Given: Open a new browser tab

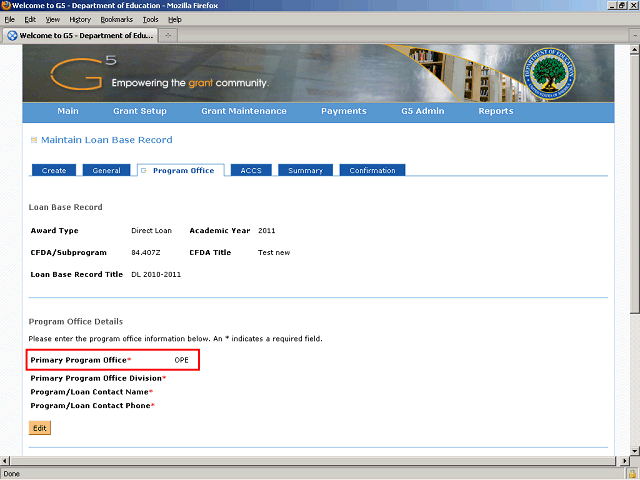Looking at the screenshot, I should pyautogui.click(x=168, y=36).
